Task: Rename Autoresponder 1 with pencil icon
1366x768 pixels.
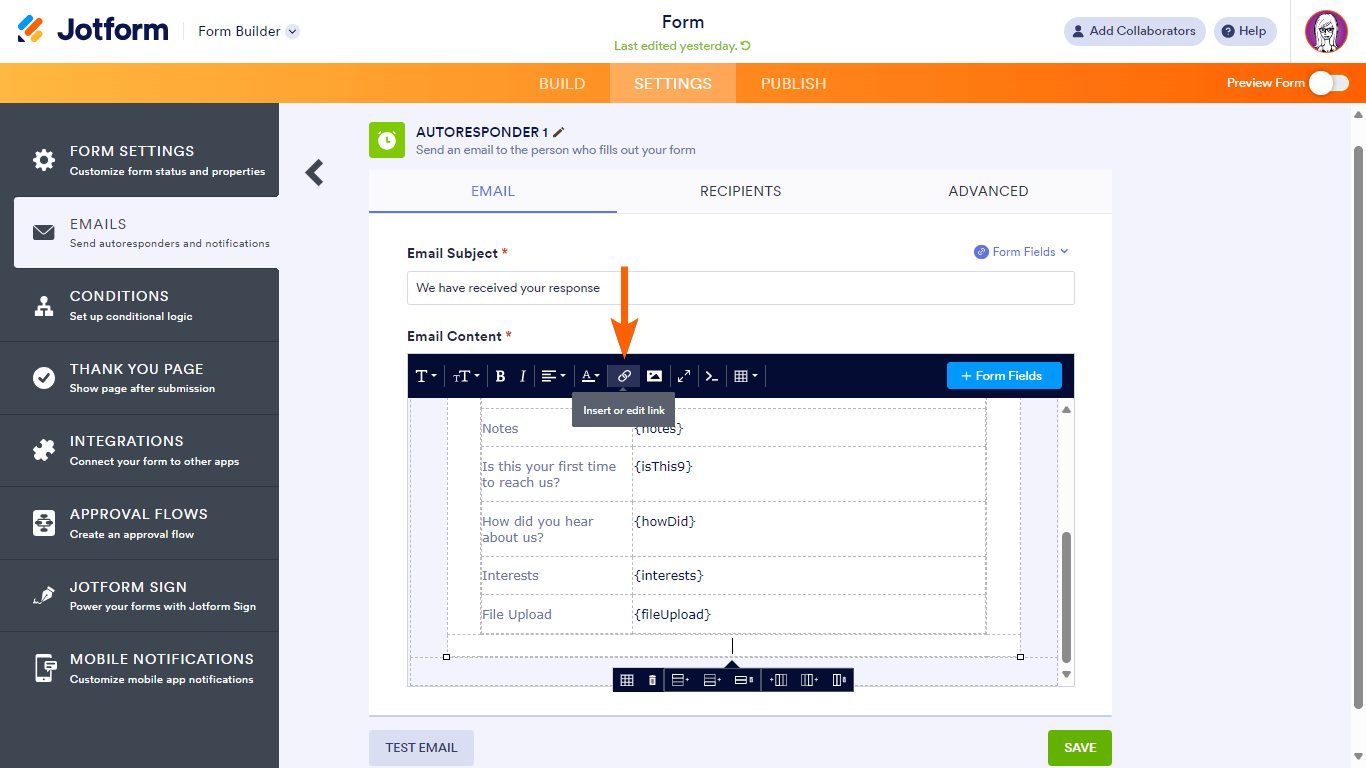Action: click(559, 132)
